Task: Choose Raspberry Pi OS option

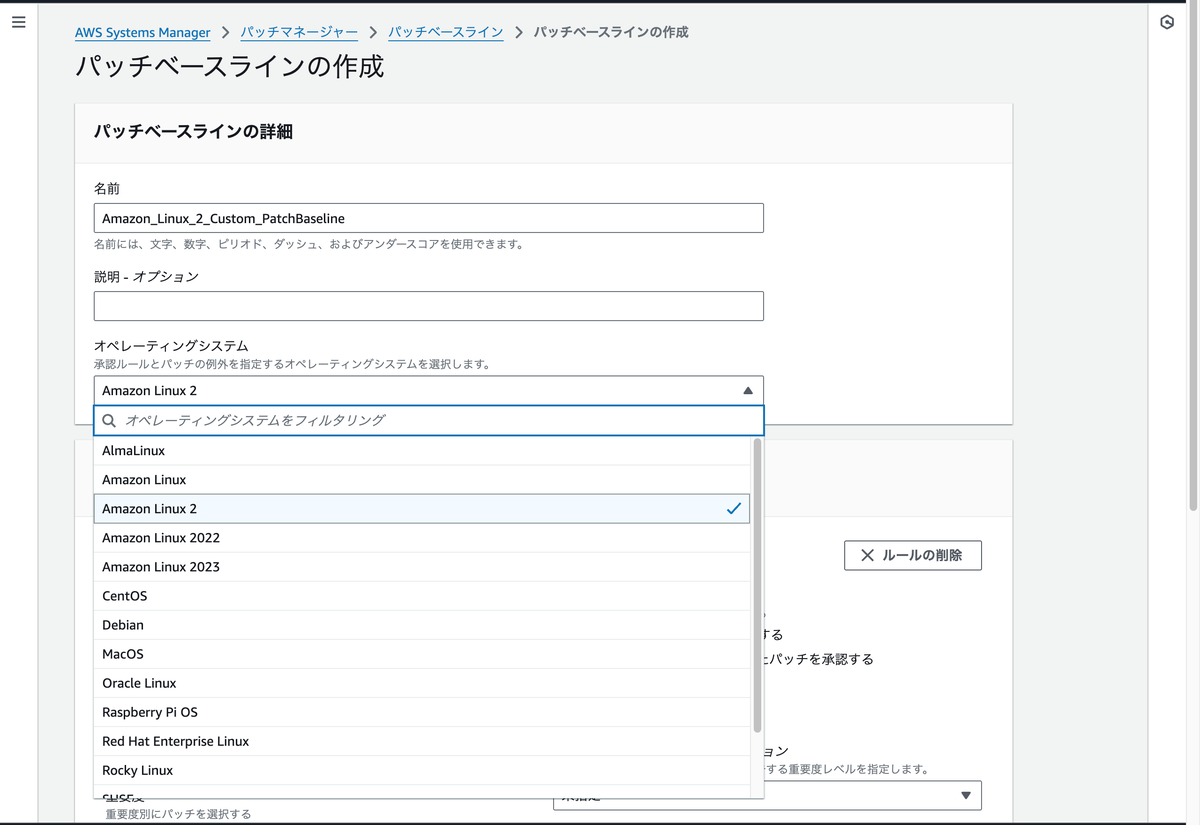Action: [422, 712]
